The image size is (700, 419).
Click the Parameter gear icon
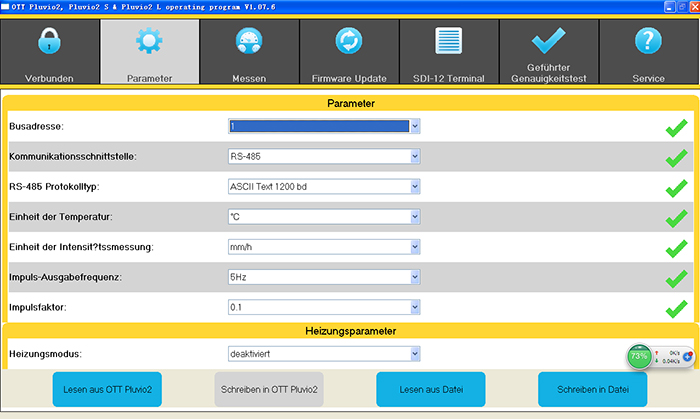pos(149,41)
